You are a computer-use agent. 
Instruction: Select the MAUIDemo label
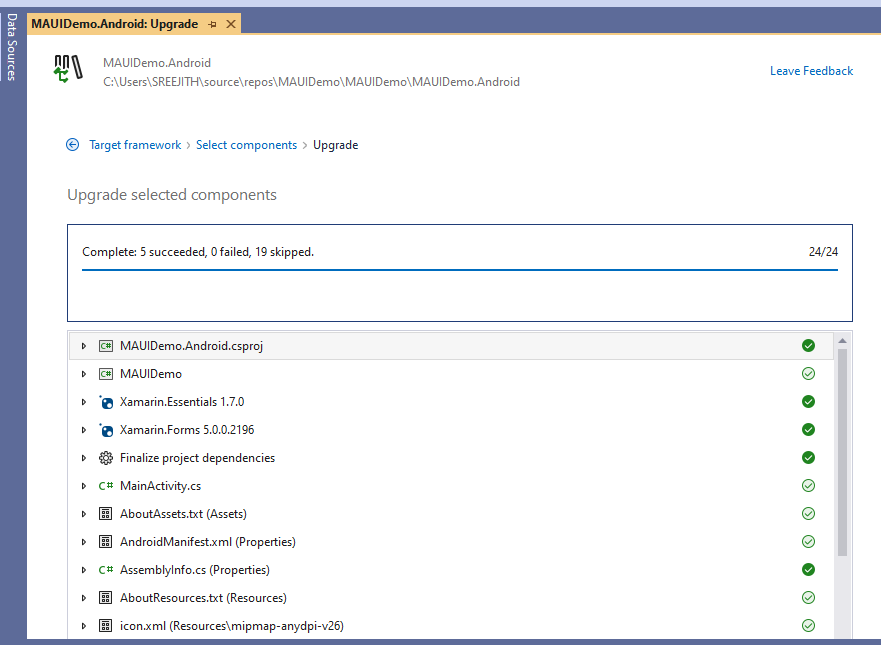point(151,374)
